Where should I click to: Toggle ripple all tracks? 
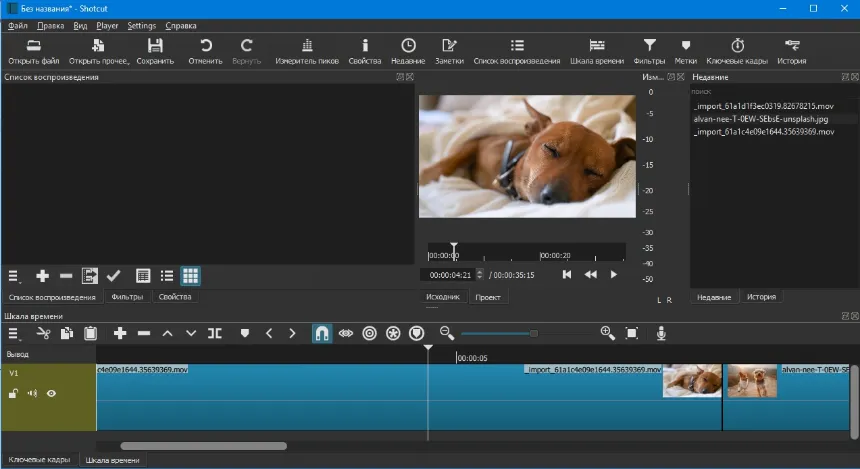click(393, 333)
